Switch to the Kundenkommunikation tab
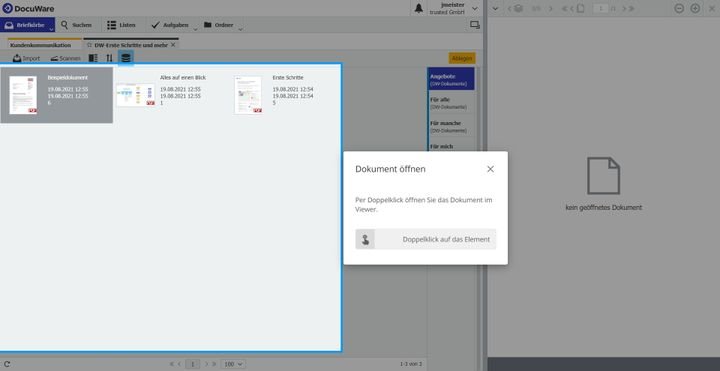Image resolution: width=720 pixels, height=371 pixels. coord(40,45)
